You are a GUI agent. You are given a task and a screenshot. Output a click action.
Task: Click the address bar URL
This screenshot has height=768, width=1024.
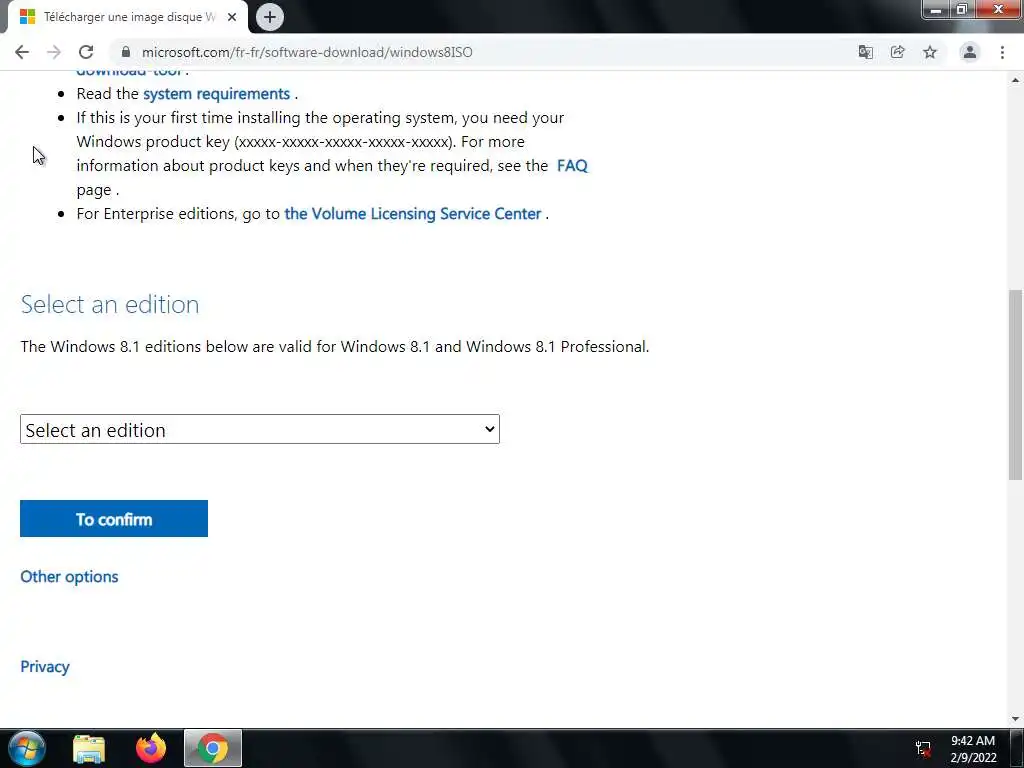tap(307, 52)
